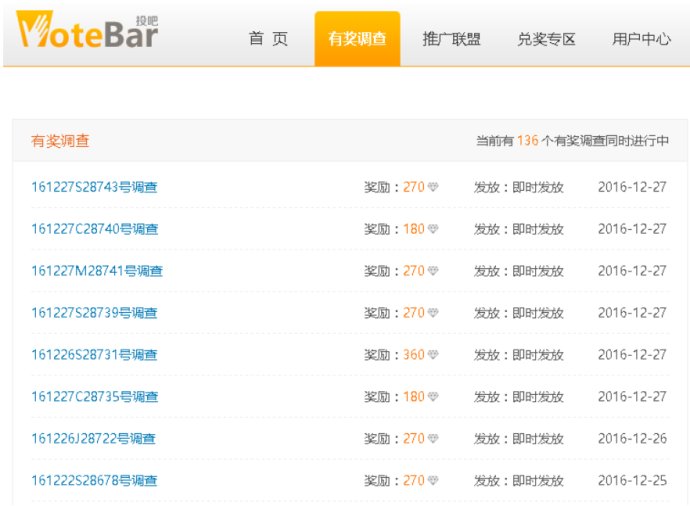The image size is (690, 506).
Task: Click reward value 180 for 161227C28735
Action: click(x=414, y=396)
